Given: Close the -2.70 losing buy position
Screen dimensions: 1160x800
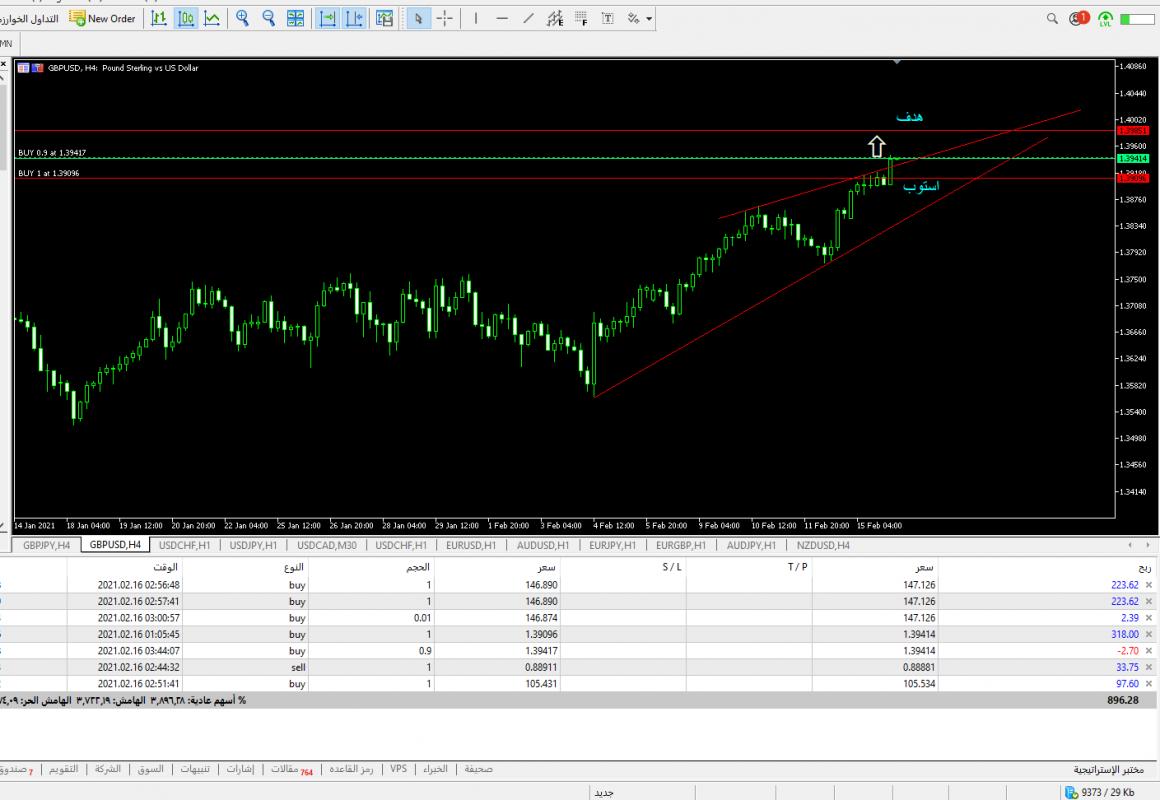Looking at the screenshot, I should [x=1148, y=651].
